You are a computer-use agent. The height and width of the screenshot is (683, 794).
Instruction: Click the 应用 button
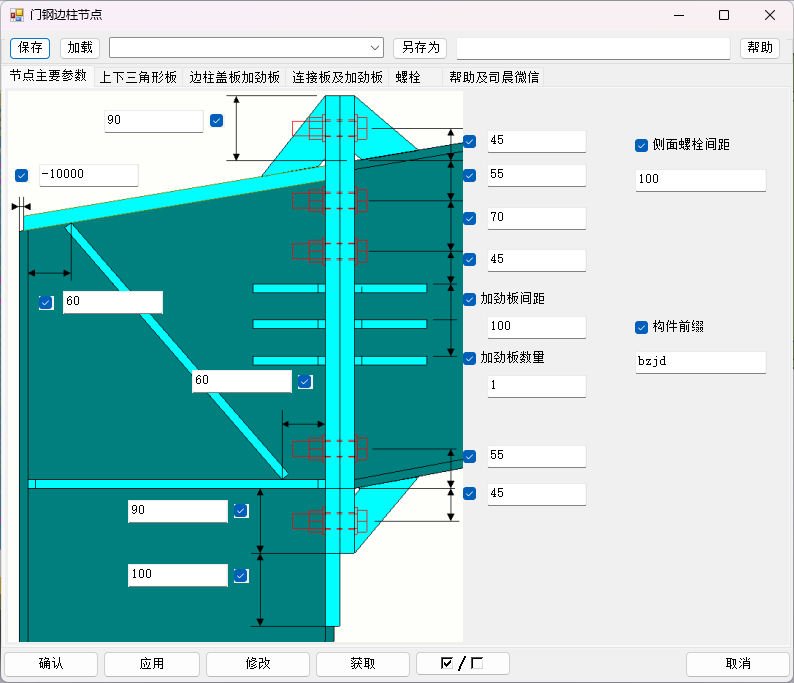[x=151, y=664]
